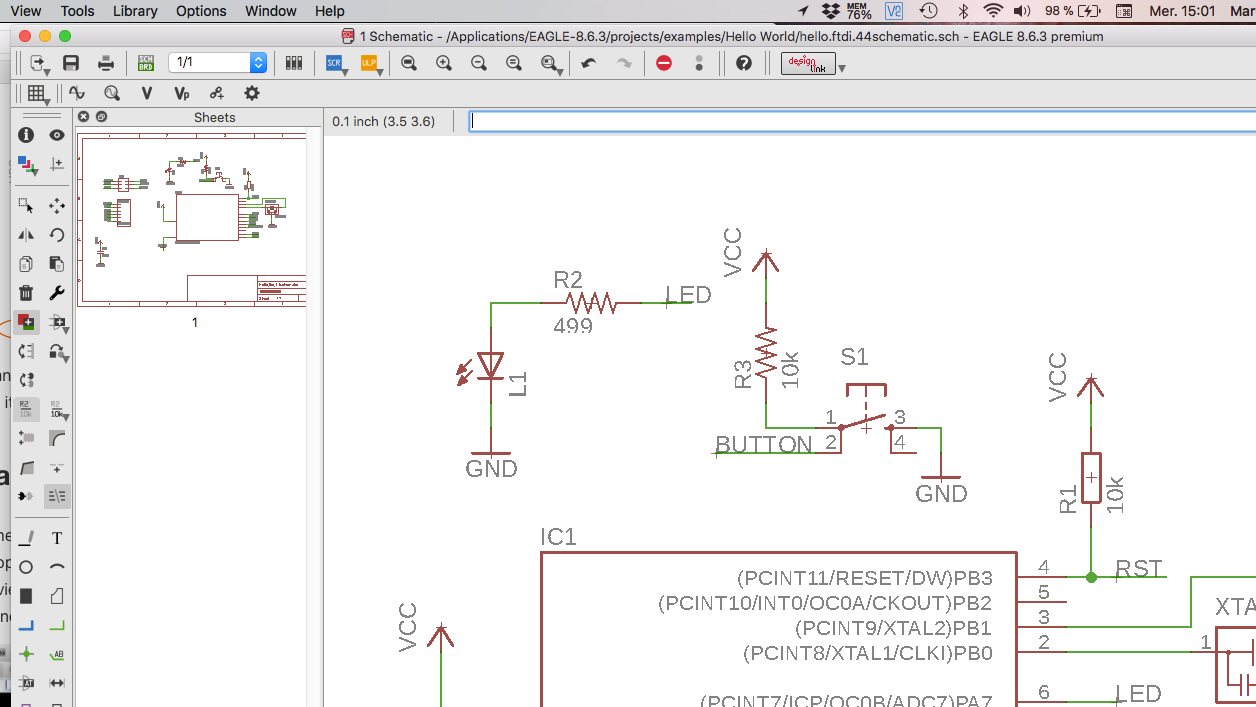This screenshot has width=1256, height=707.
Task: Select the Dimension arrow tool
Action: click(57, 683)
